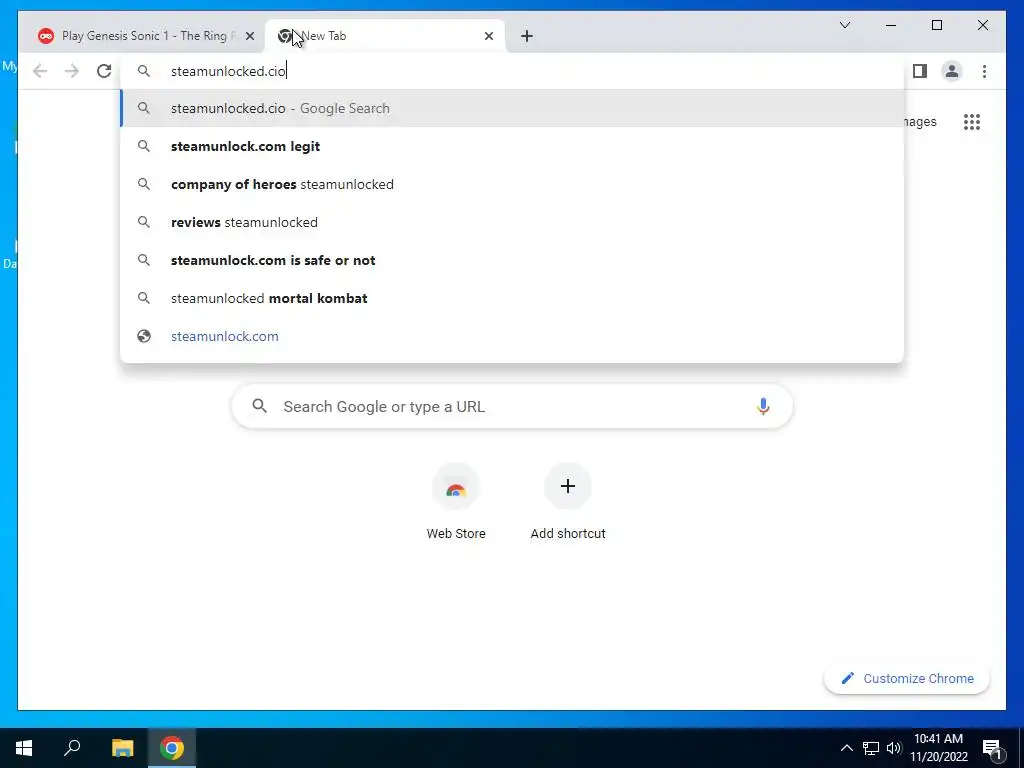
Task: Open a new tab with plus button
Action: coord(527,36)
